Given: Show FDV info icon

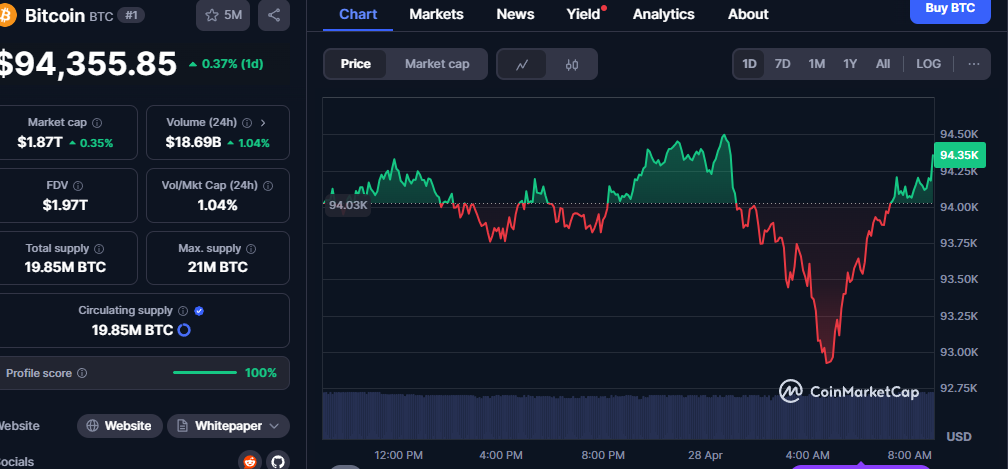Looking at the screenshot, I should click(x=78, y=186).
